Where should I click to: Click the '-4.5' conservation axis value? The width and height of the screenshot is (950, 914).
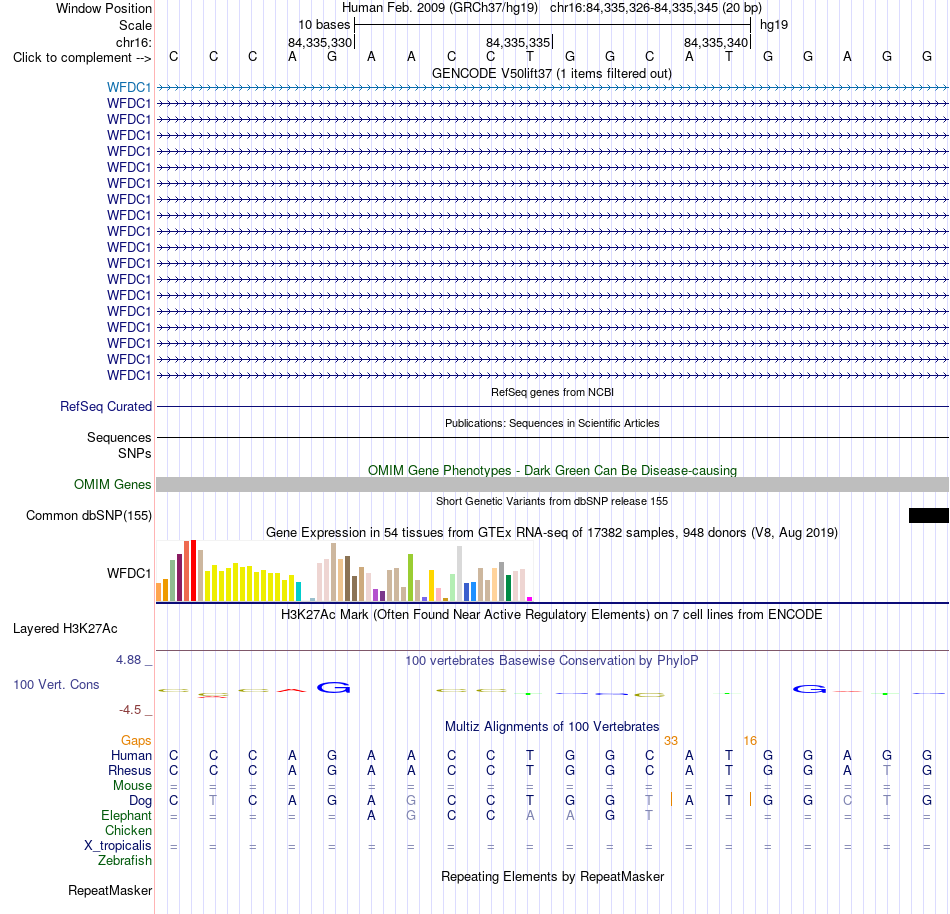[x=130, y=709]
